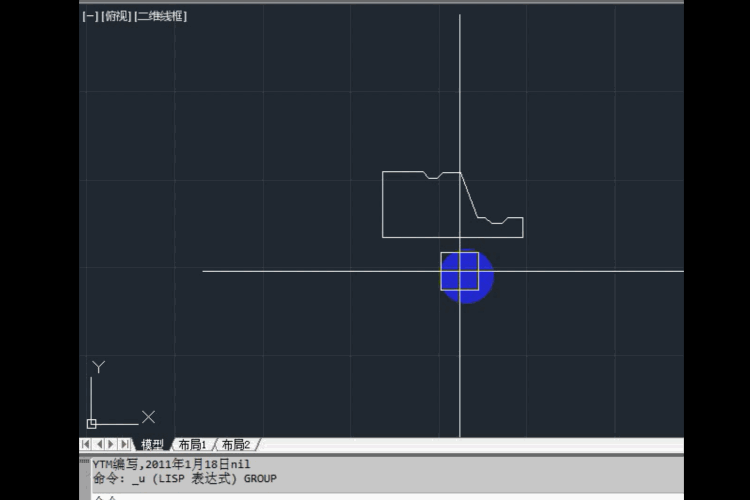Image resolution: width=750 pixels, height=500 pixels.
Task: Click the next layout tab arrow
Action: point(111,444)
